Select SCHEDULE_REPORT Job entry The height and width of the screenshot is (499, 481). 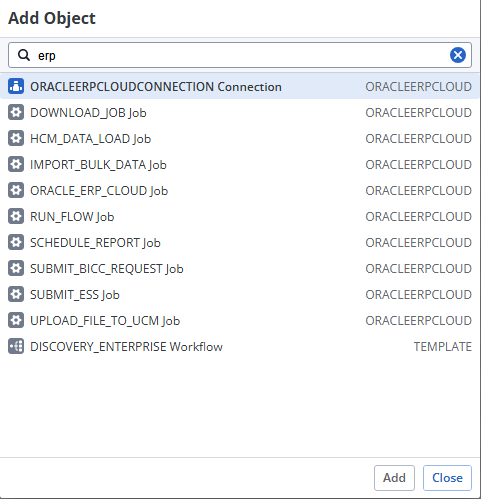coord(240,242)
